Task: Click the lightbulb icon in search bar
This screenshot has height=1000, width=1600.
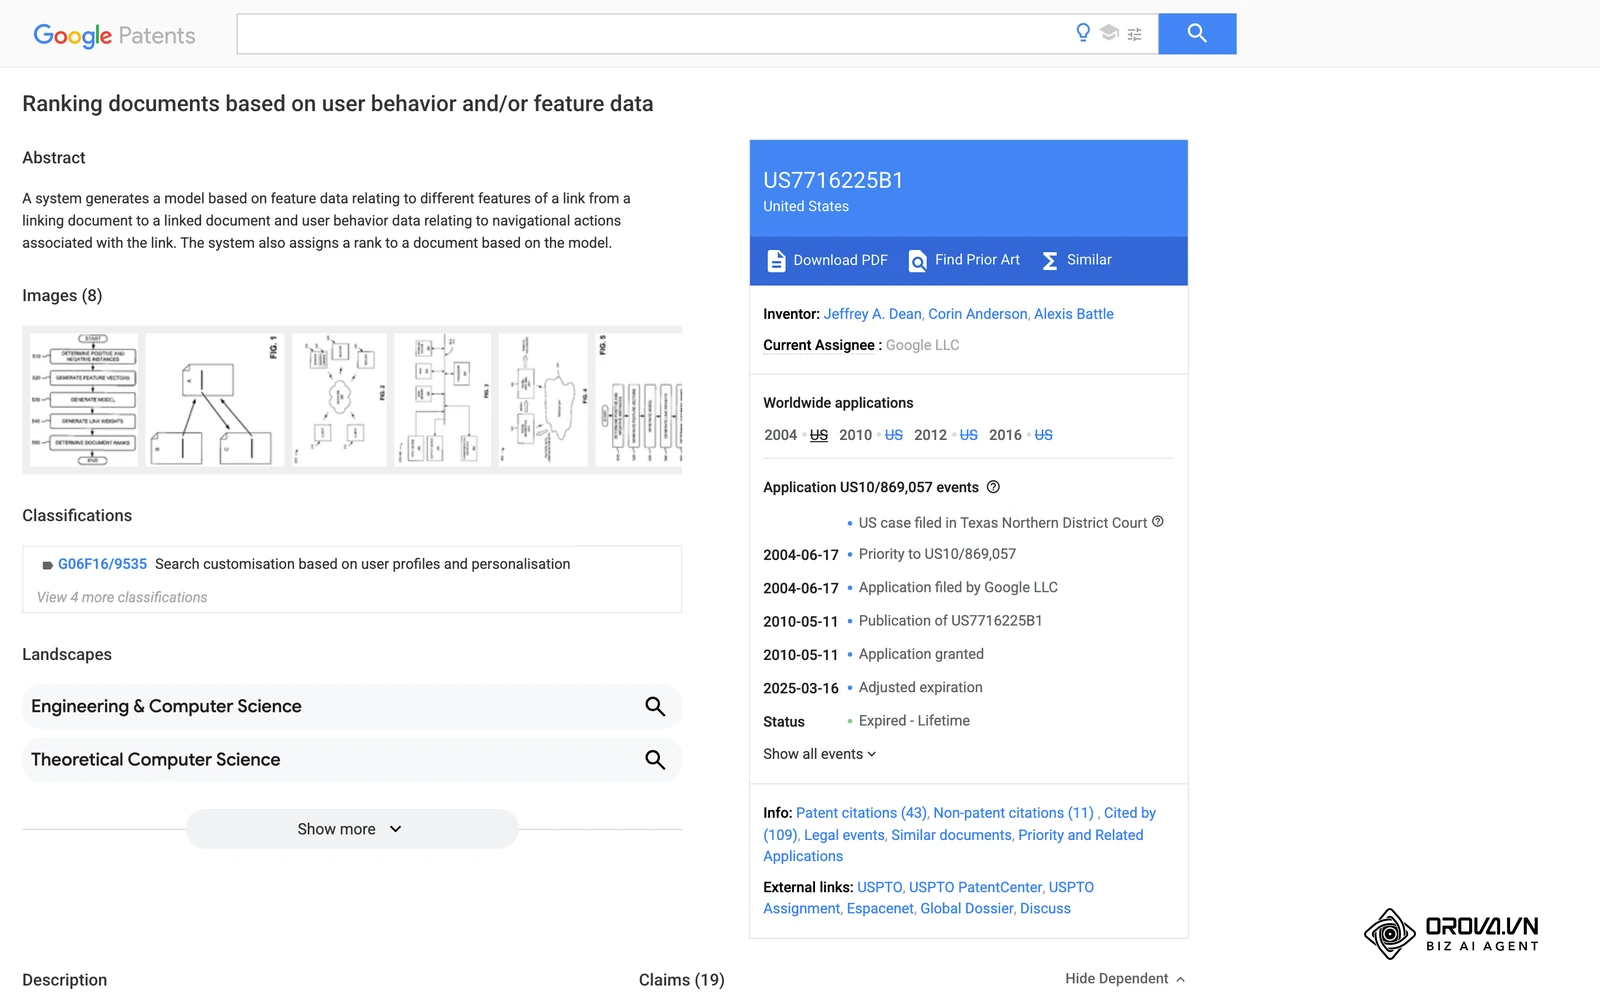Action: click(1083, 33)
